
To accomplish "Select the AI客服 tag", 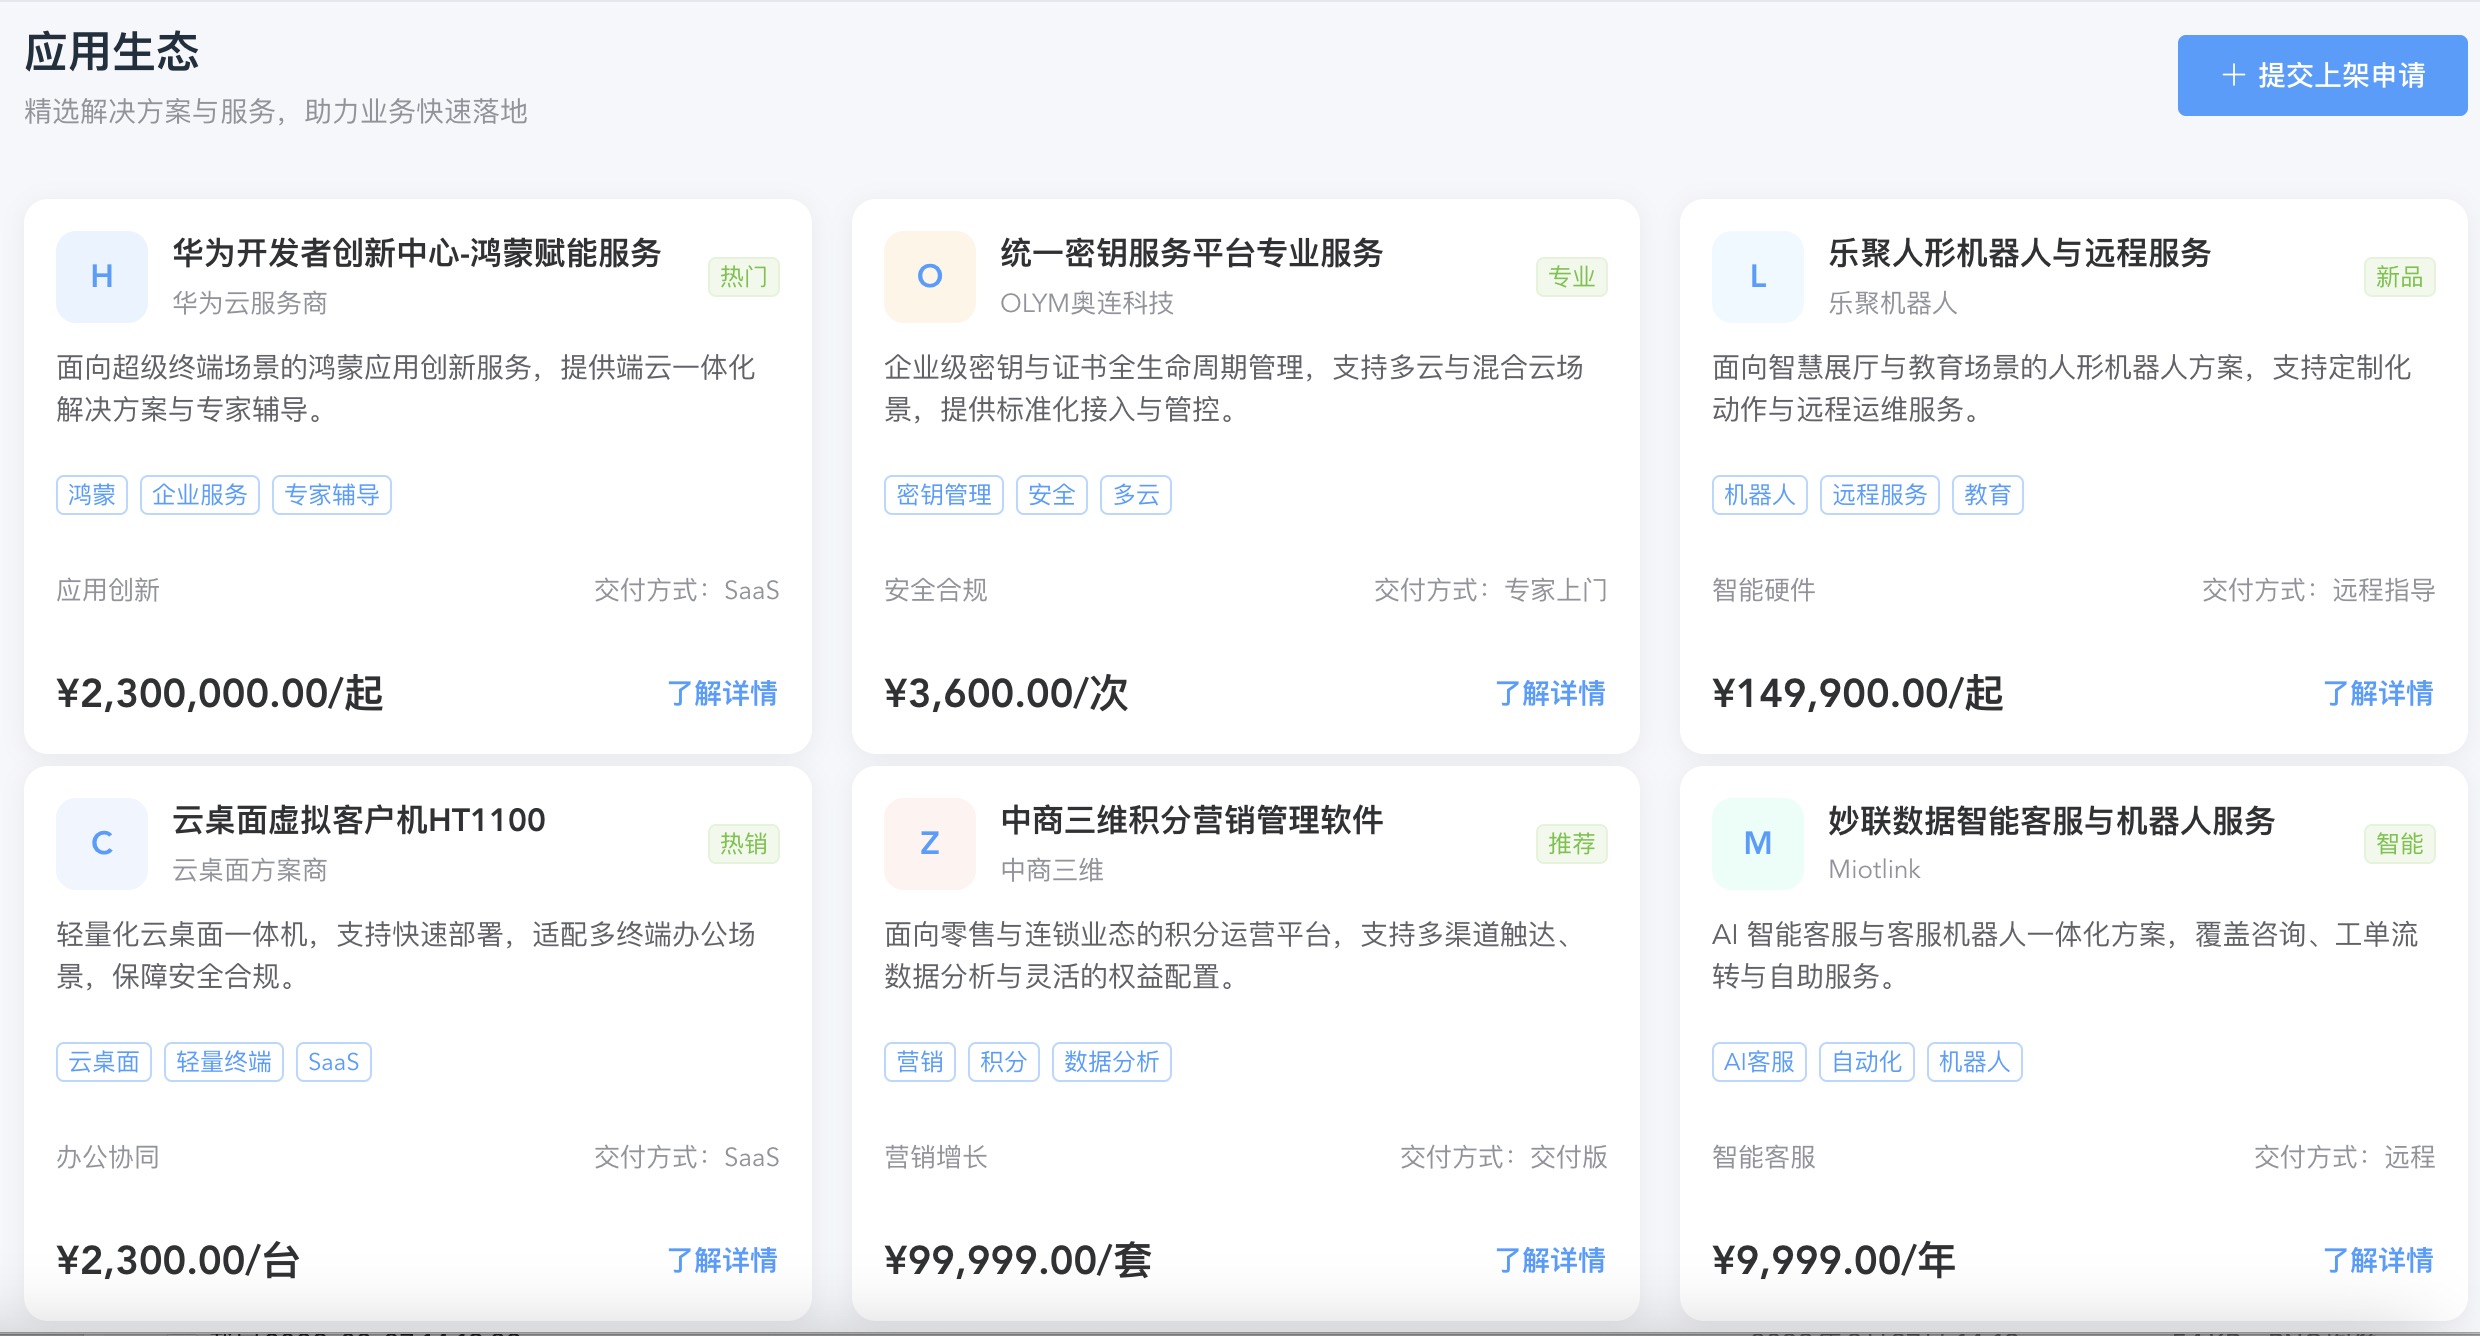I will pos(1759,1062).
